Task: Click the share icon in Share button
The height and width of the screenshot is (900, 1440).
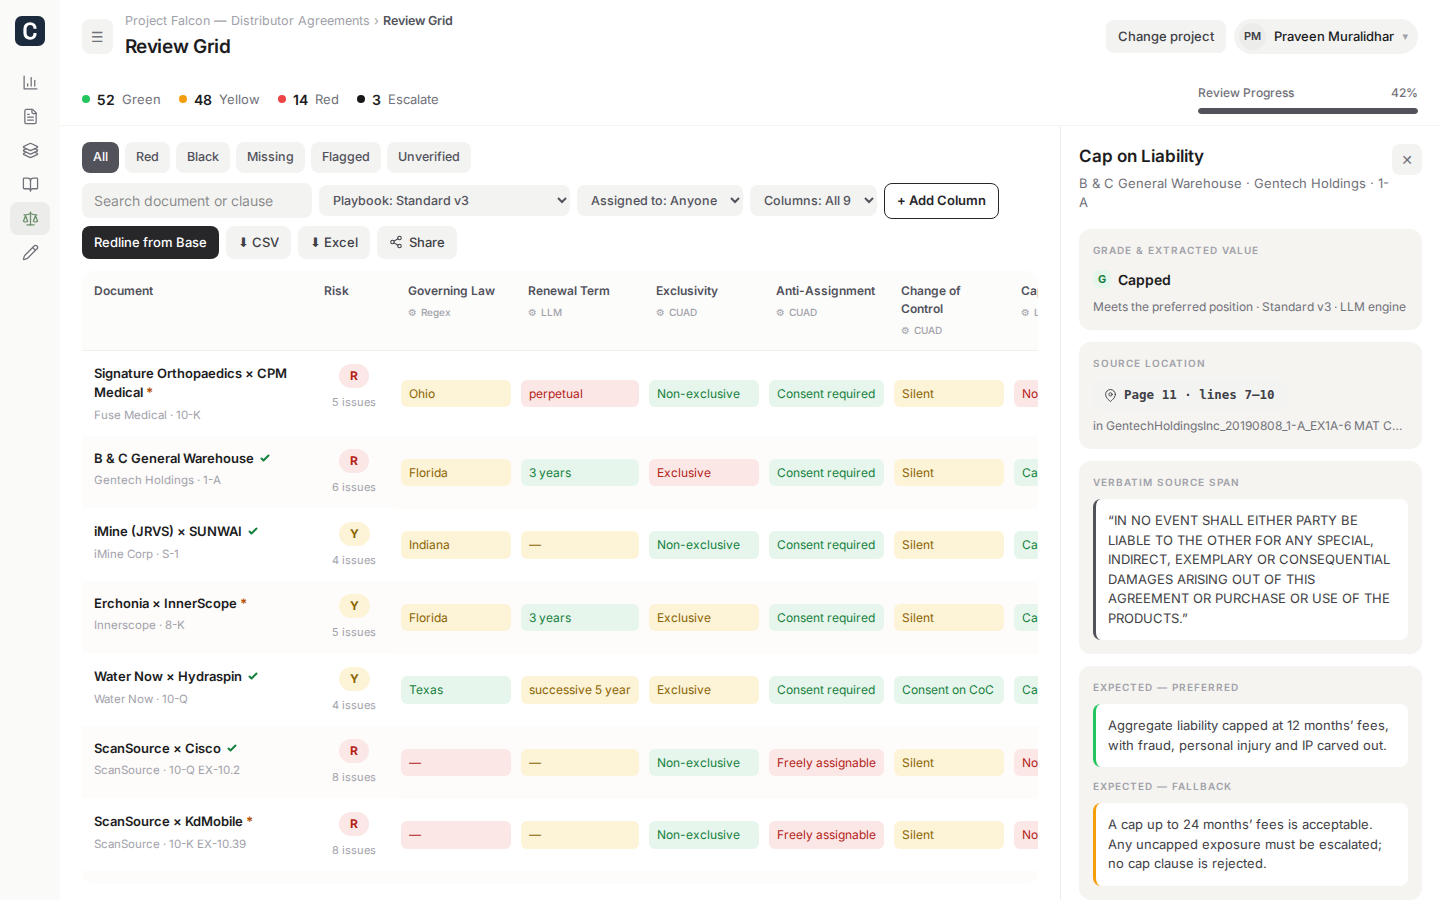Action: tap(396, 243)
